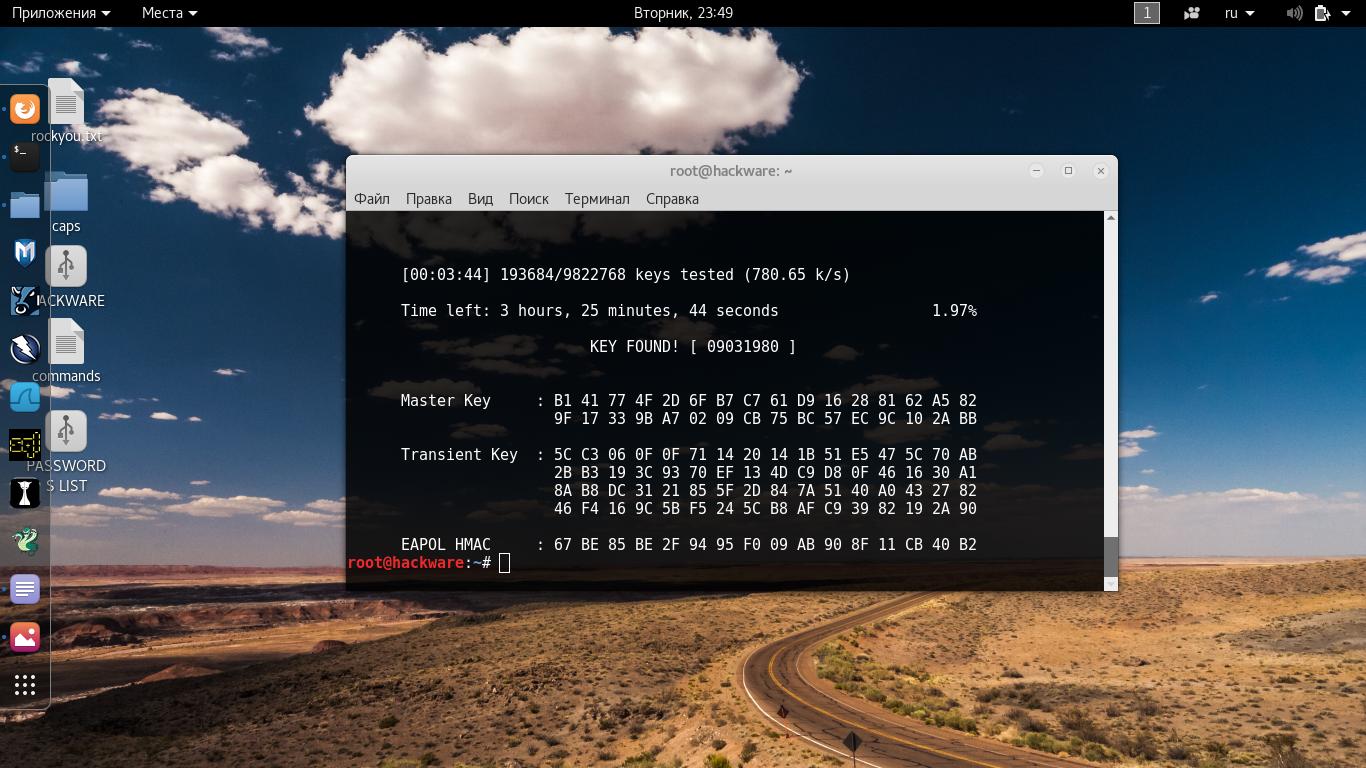This screenshot has height=768, width=1366.
Task: Click the terminal scrollbar thumb
Action: [x=1110, y=555]
